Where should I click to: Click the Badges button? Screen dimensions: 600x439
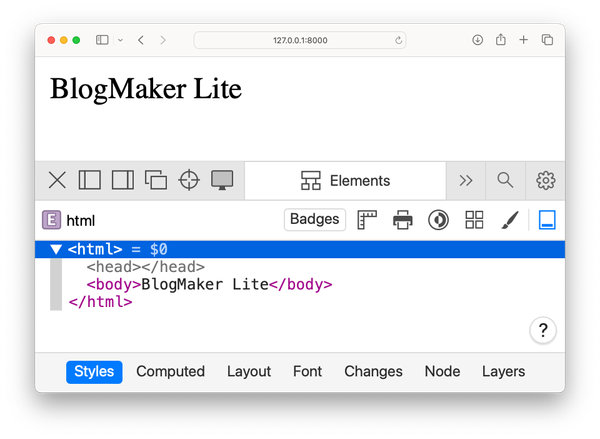click(315, 219)
